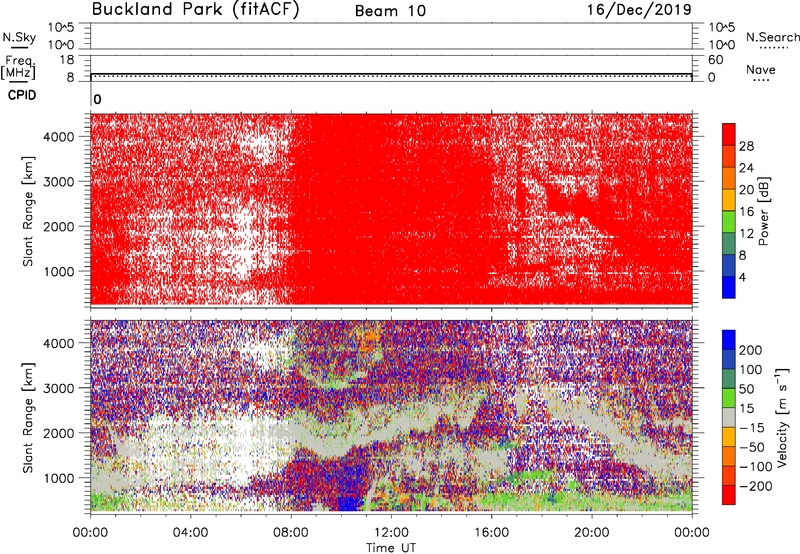
Task: Click the 'N.Search' legend label
Action: (772, 37)
